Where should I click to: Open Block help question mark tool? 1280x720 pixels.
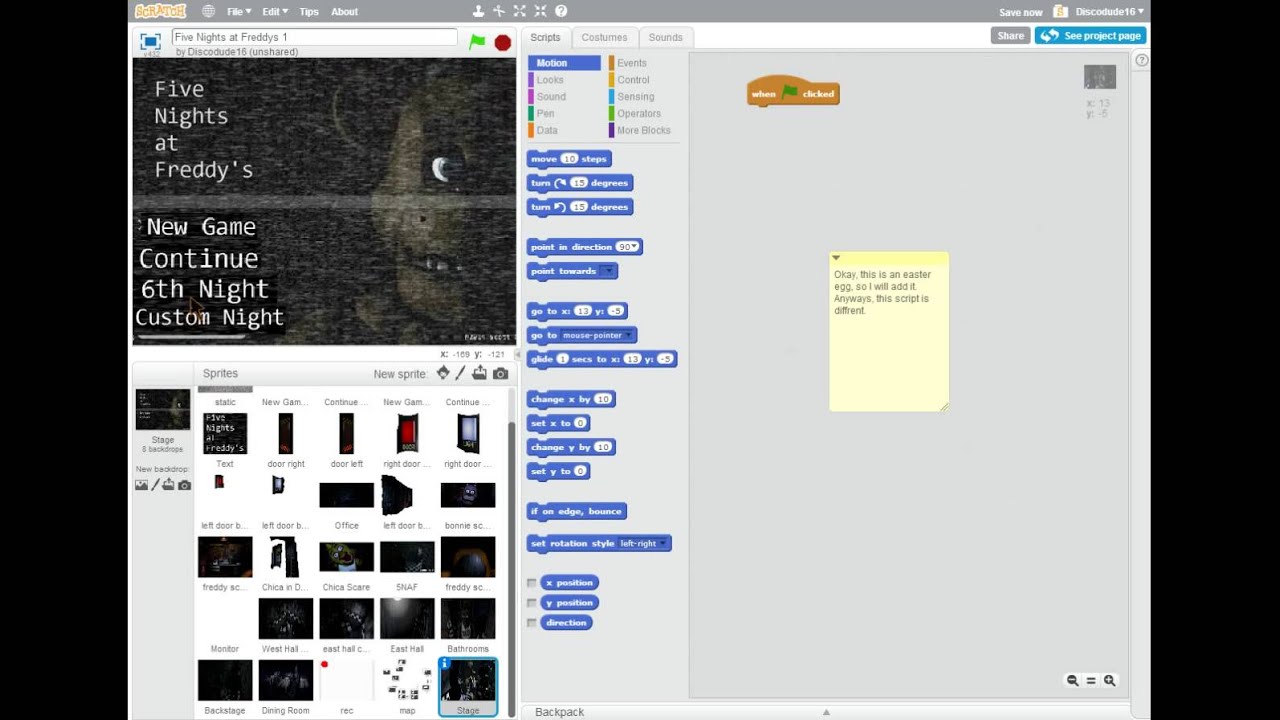click(561, 11)
